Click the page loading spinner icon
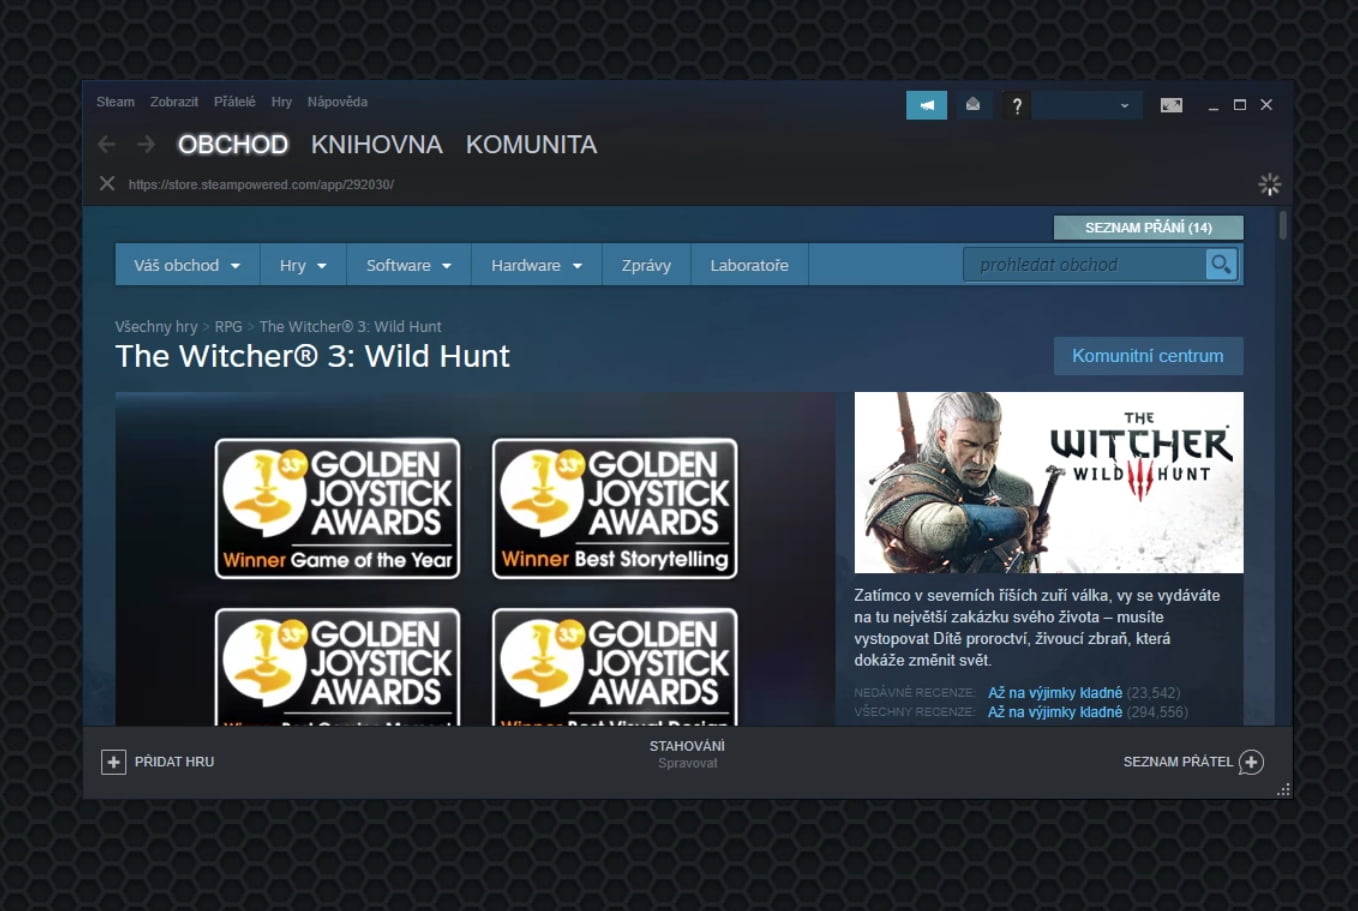Screen dimensions: 1358x911 click(x=1269, y=184)
